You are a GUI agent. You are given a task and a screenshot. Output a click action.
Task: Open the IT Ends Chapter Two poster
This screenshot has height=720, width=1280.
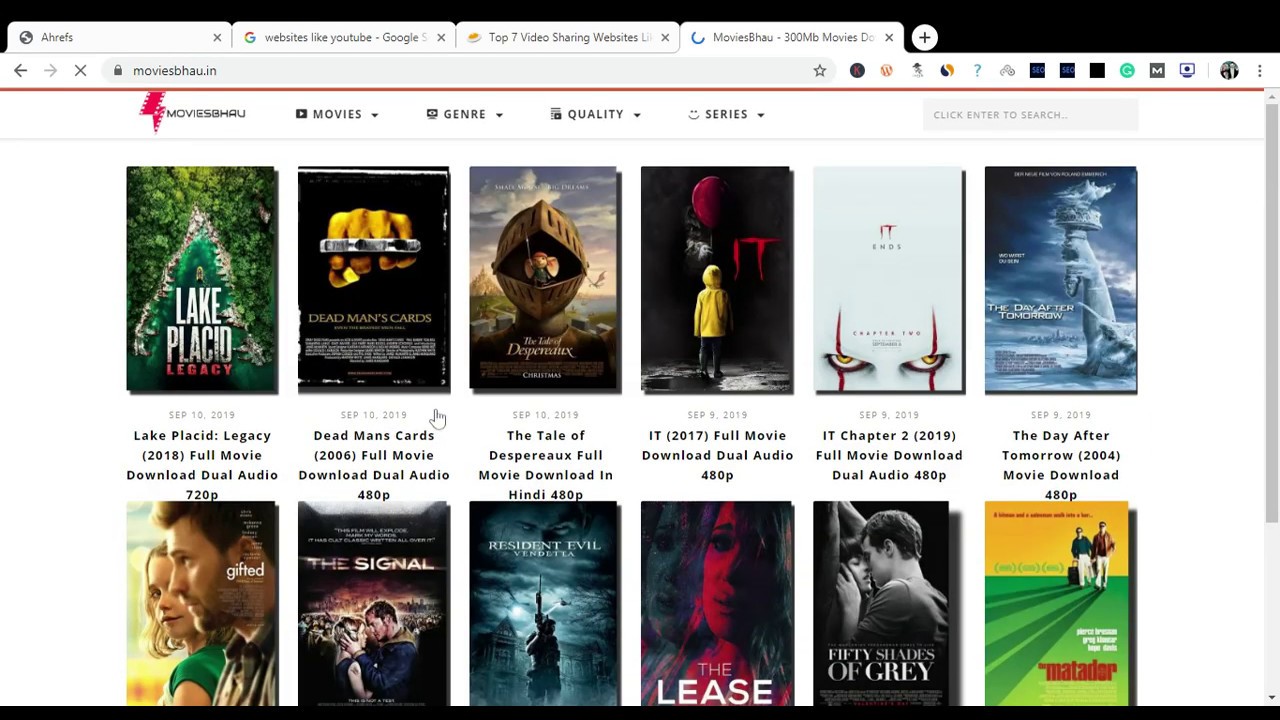pos(889,280)
